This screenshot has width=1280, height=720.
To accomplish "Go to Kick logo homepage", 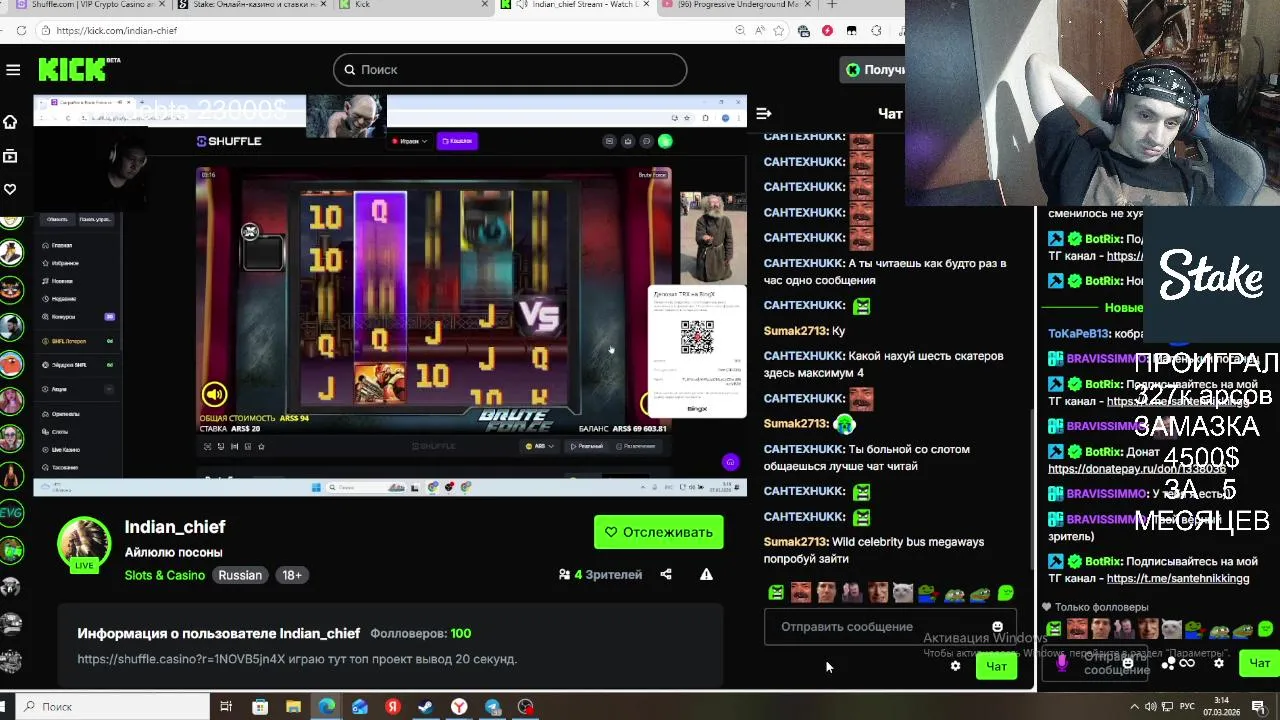I will 78,69.
